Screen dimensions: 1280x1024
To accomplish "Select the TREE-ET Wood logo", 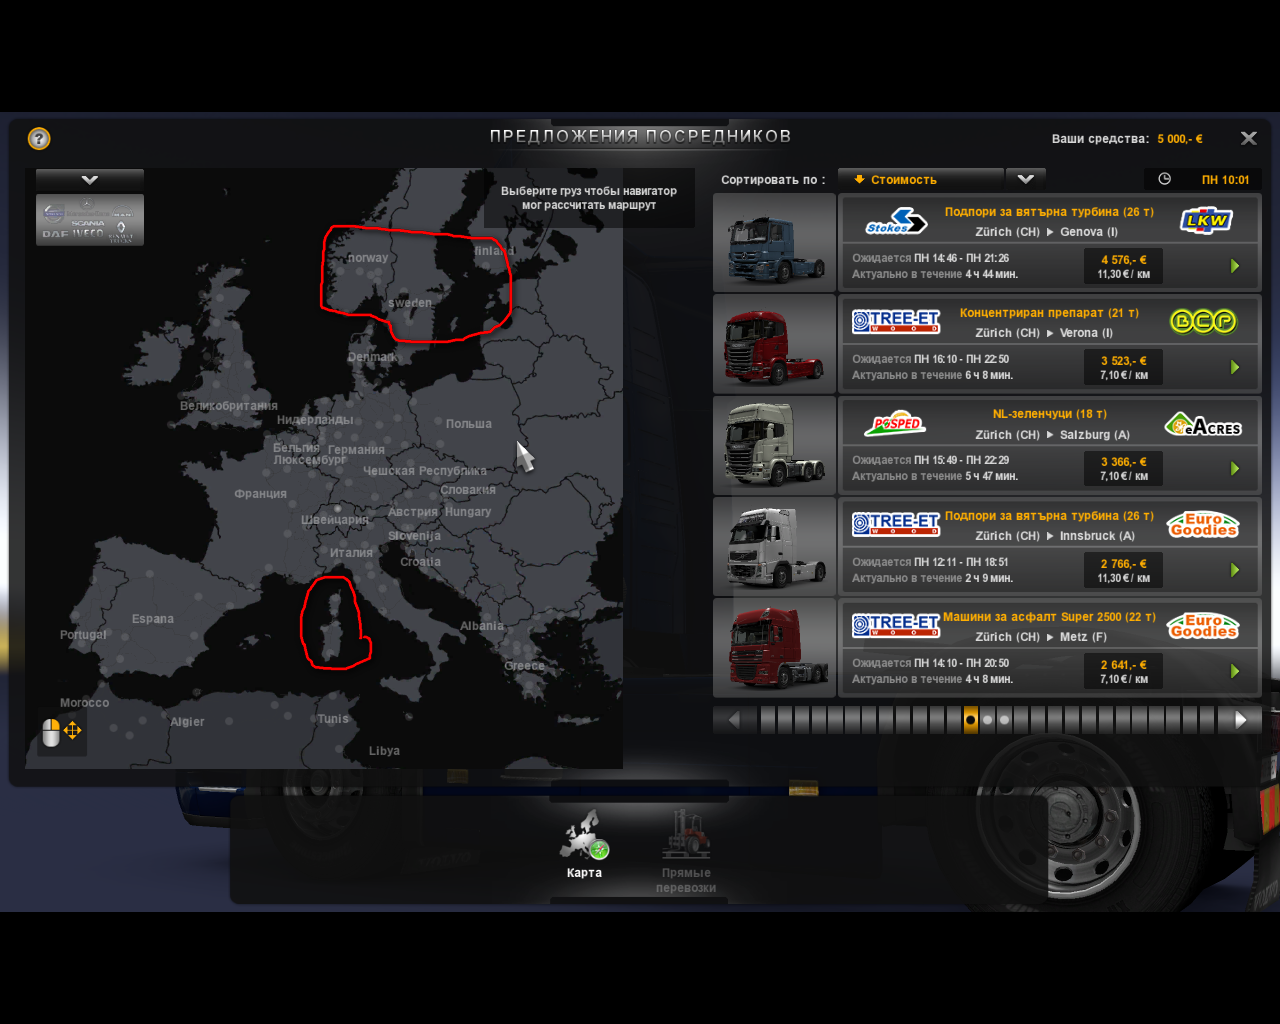I will 896,321.
